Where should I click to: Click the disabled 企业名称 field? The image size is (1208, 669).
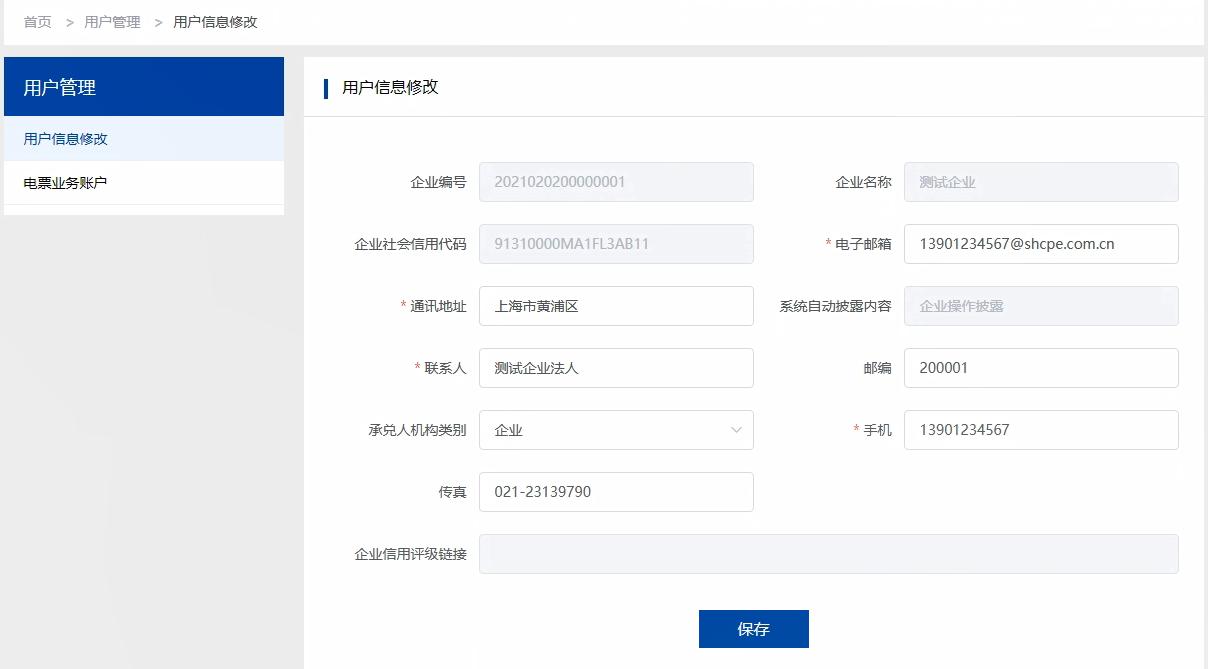[1040, 181]
